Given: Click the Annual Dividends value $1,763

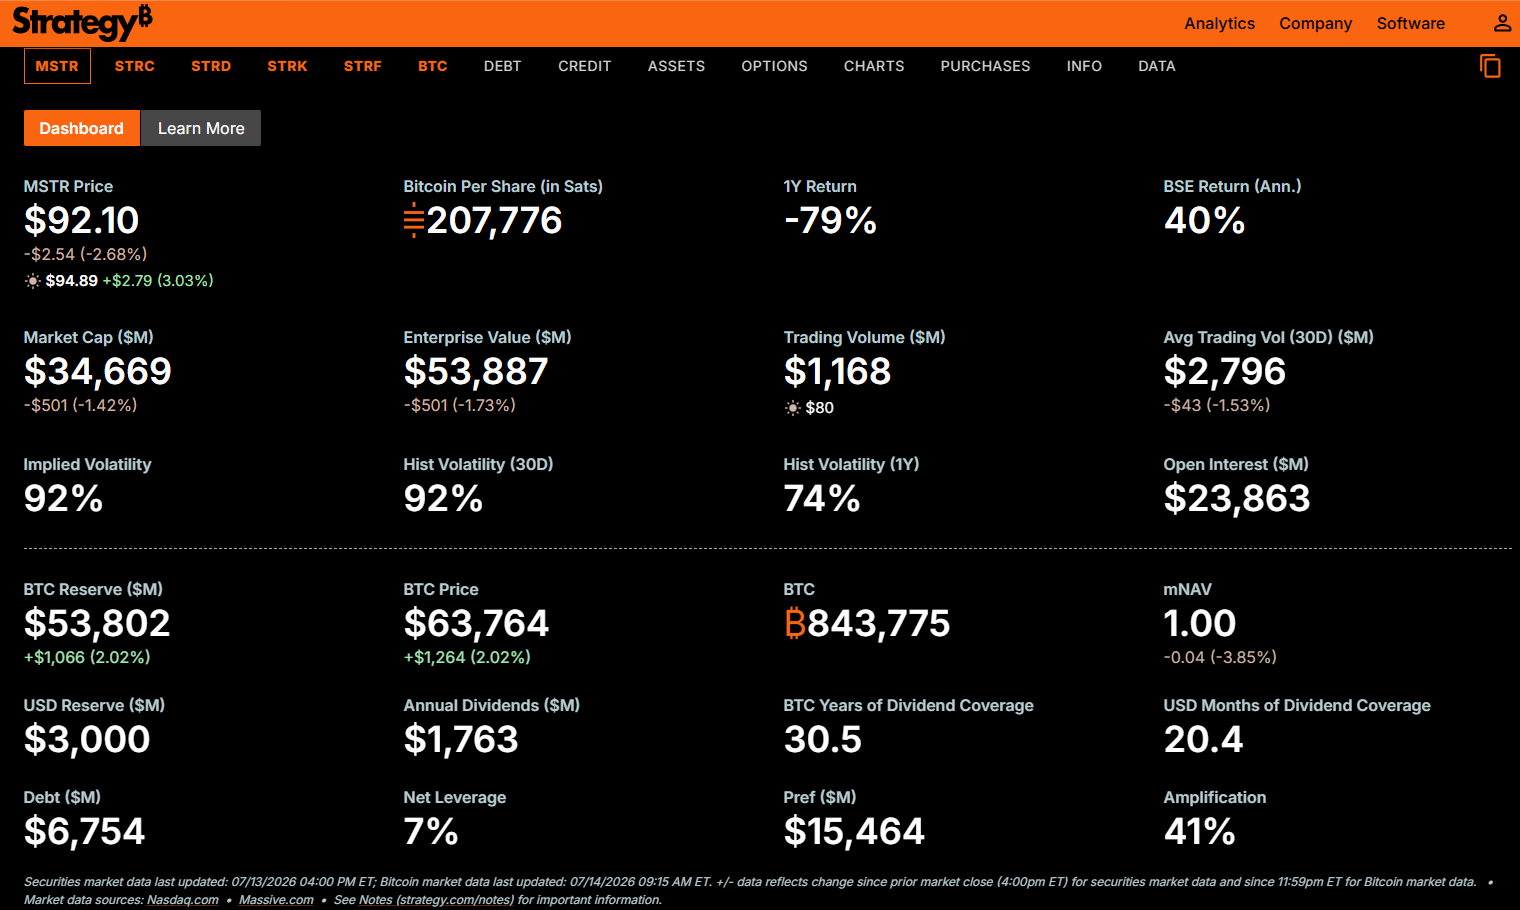Looking at the screenshot, I should (461, 740).
